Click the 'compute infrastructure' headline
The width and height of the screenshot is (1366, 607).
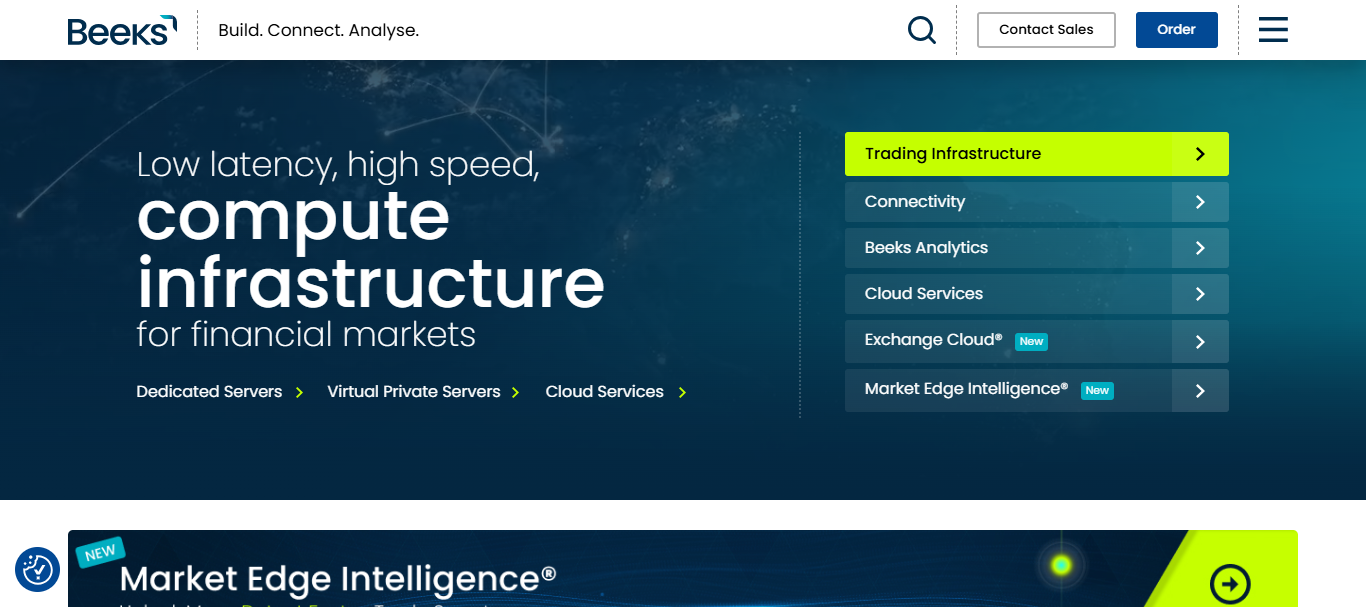(370, 249)
